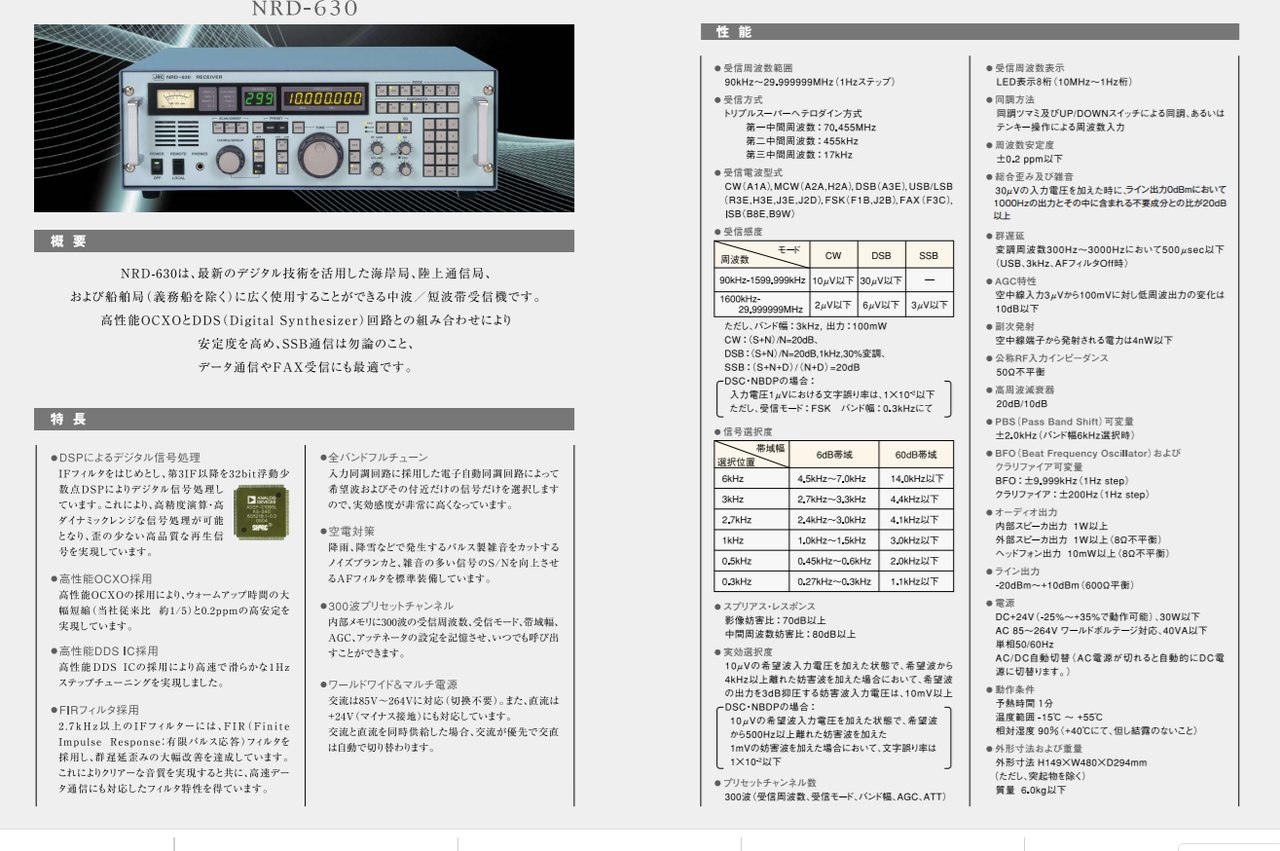1280x851 pixels.
Task: Click the "90kHz-1599.999kHz" row label cell
Action: pyautogui.click(x=761, y=281)
